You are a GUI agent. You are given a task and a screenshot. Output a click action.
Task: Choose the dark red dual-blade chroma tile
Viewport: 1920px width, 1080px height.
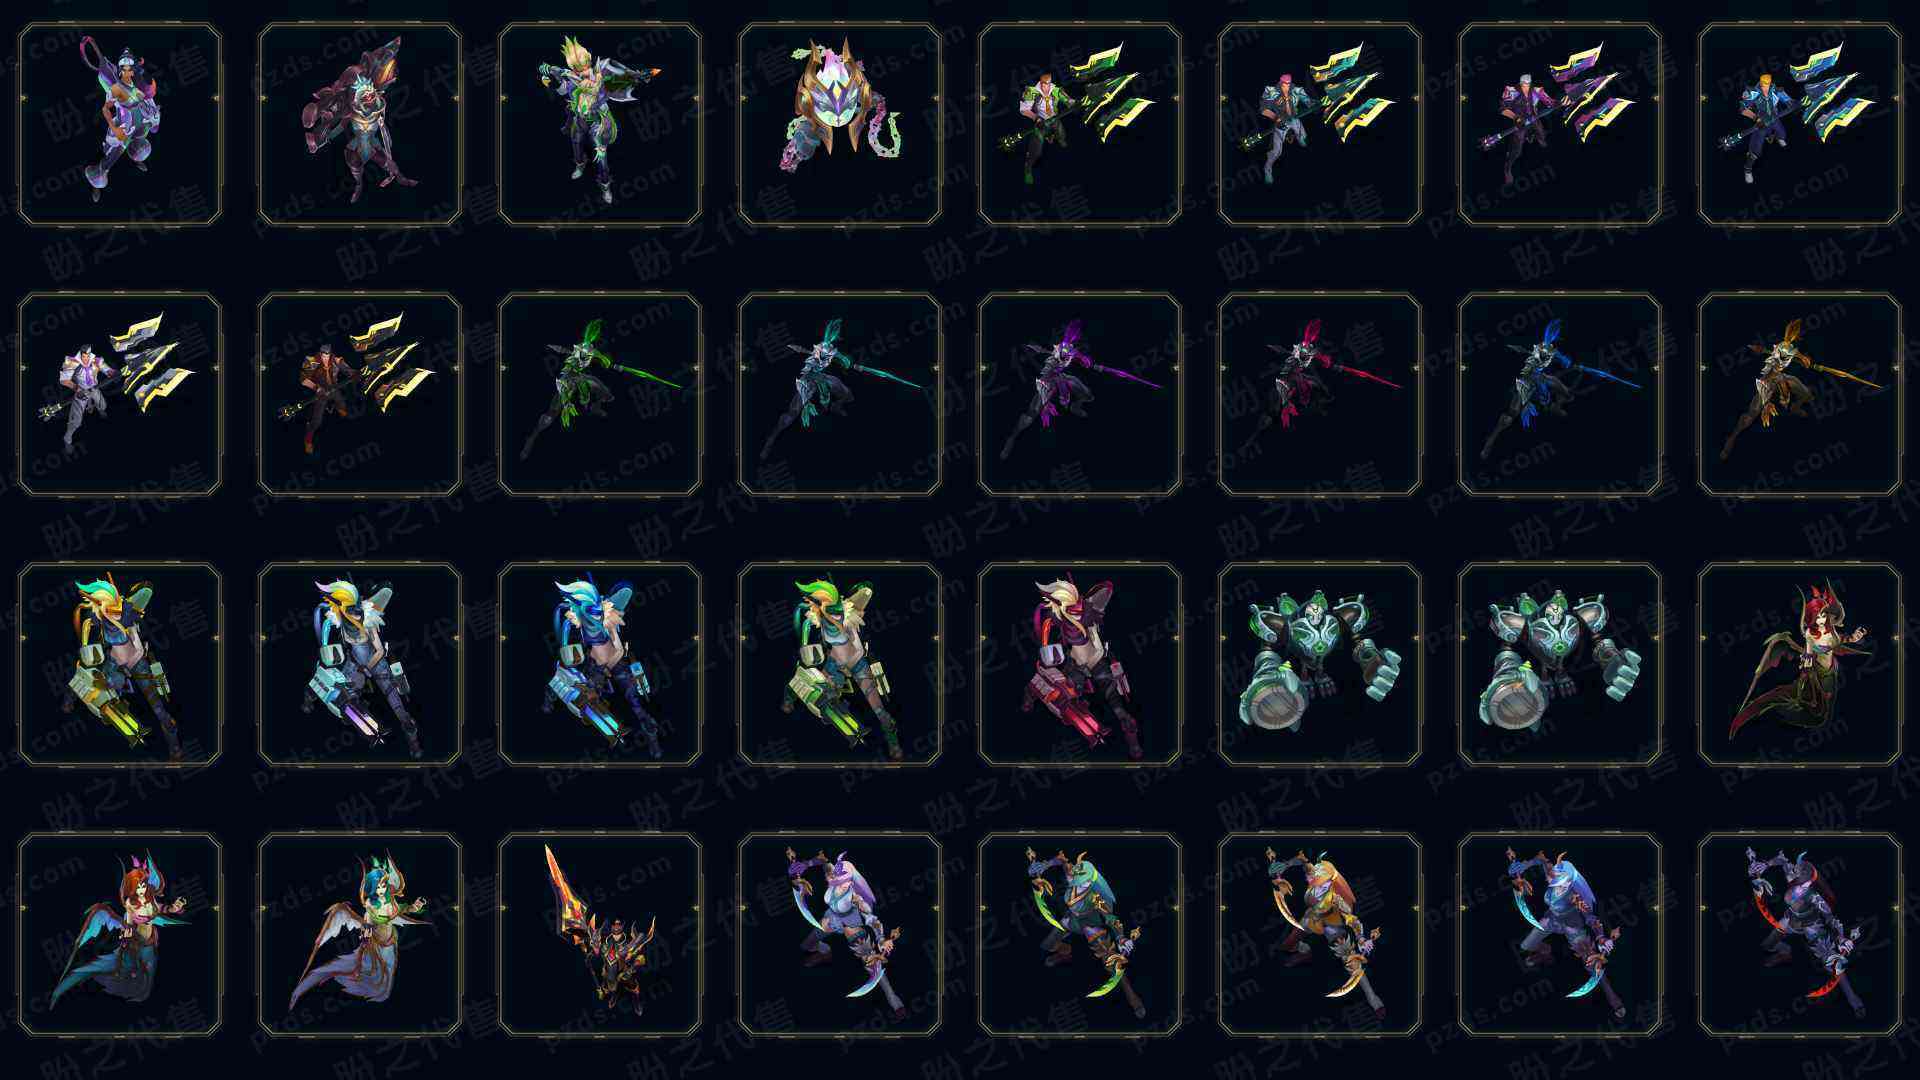pos(1800,934)
